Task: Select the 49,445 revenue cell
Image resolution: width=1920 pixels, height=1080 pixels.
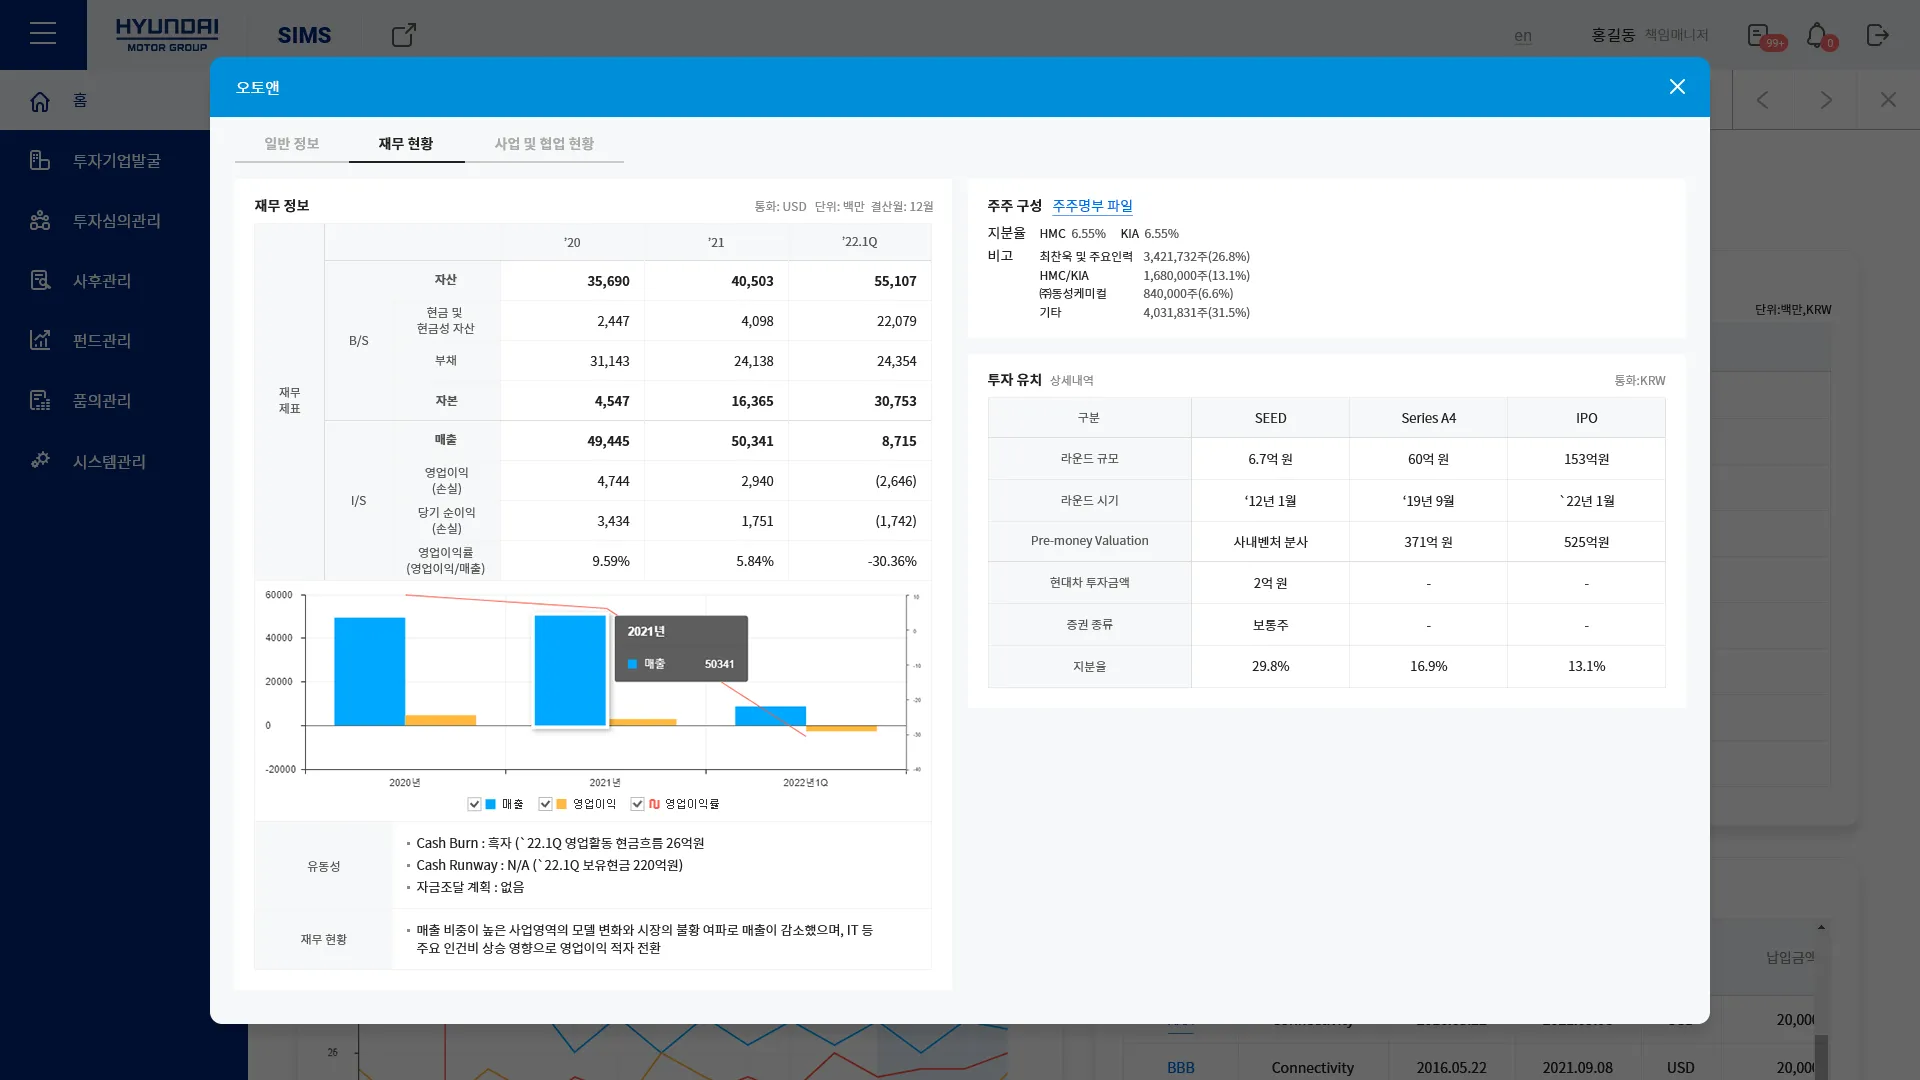Action: (572, 441)
